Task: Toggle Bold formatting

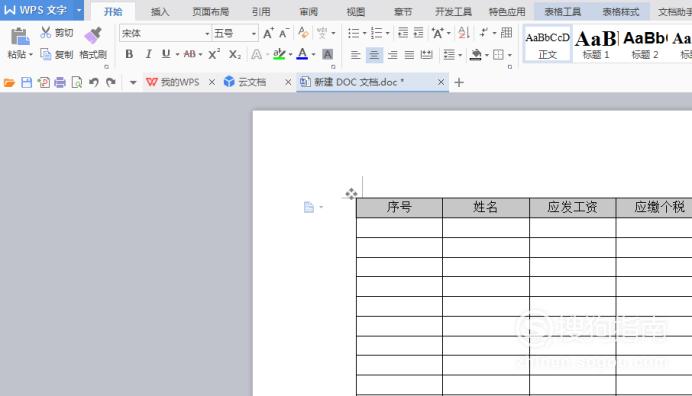Action: (129, 54)
